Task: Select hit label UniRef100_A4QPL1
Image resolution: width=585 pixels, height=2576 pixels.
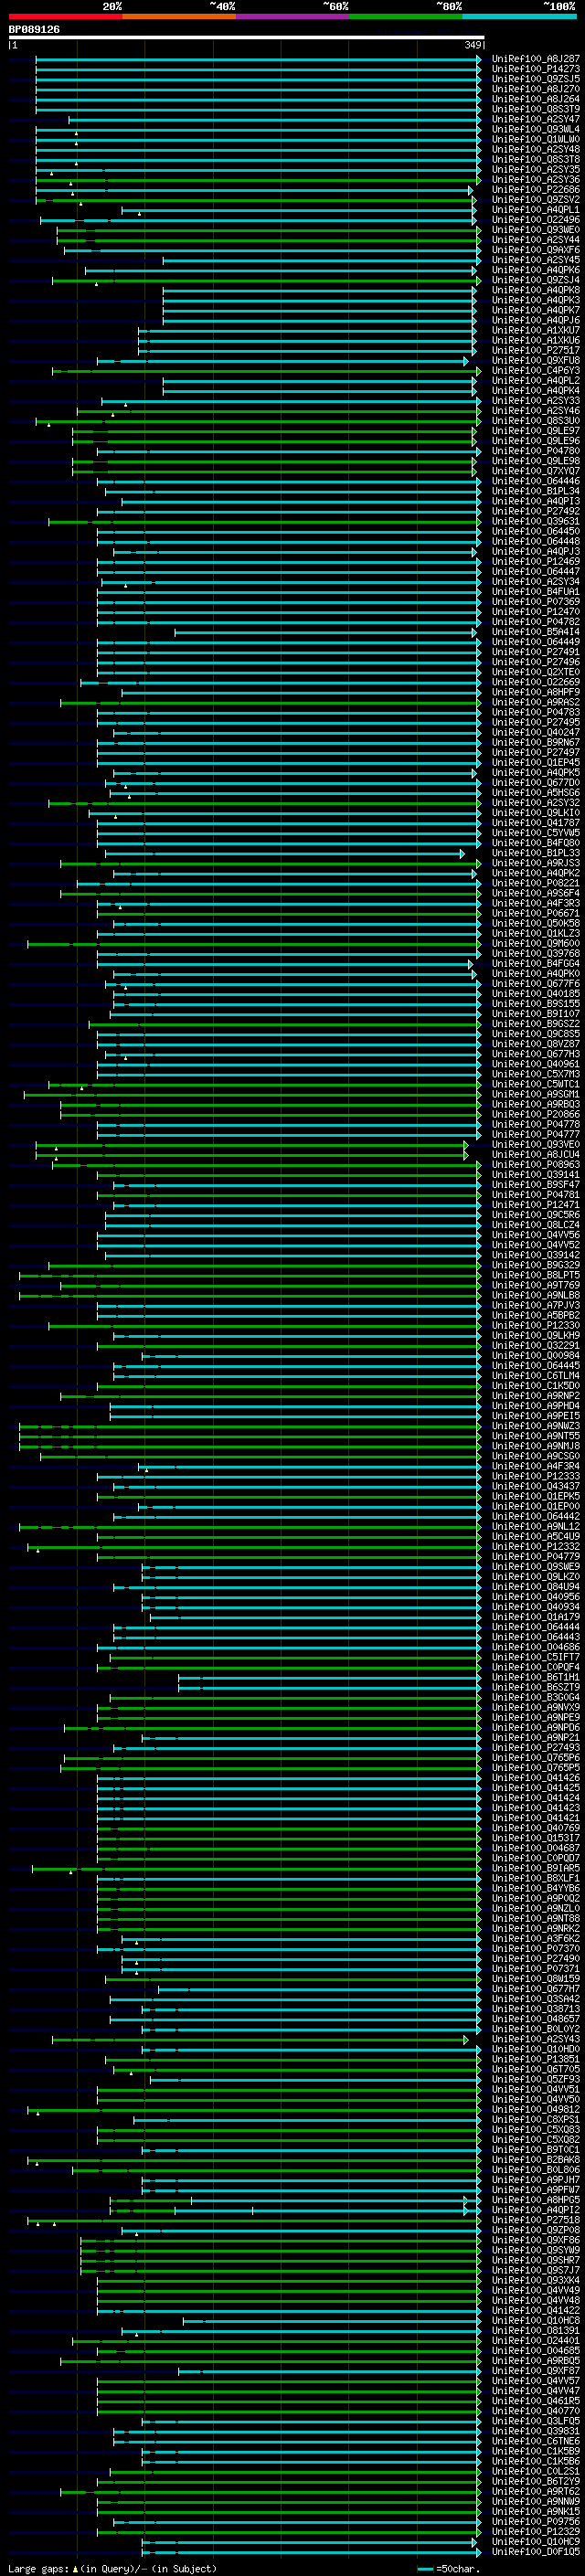Action: click(536, 210)
